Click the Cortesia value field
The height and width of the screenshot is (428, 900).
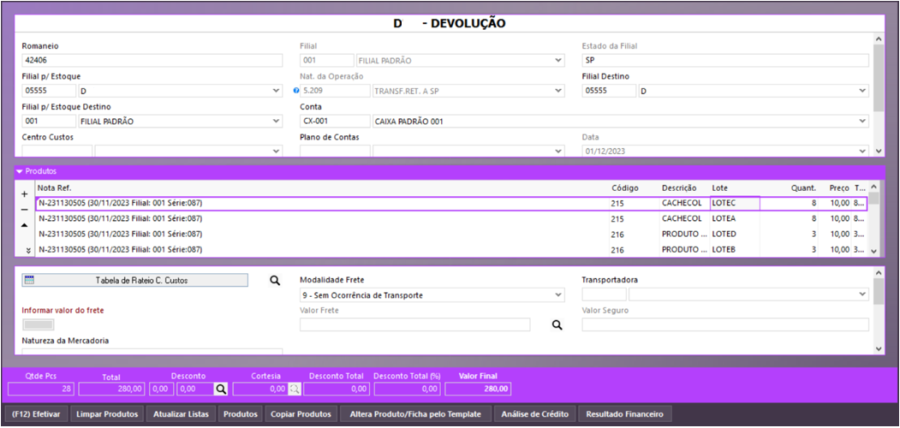(261, 389)
